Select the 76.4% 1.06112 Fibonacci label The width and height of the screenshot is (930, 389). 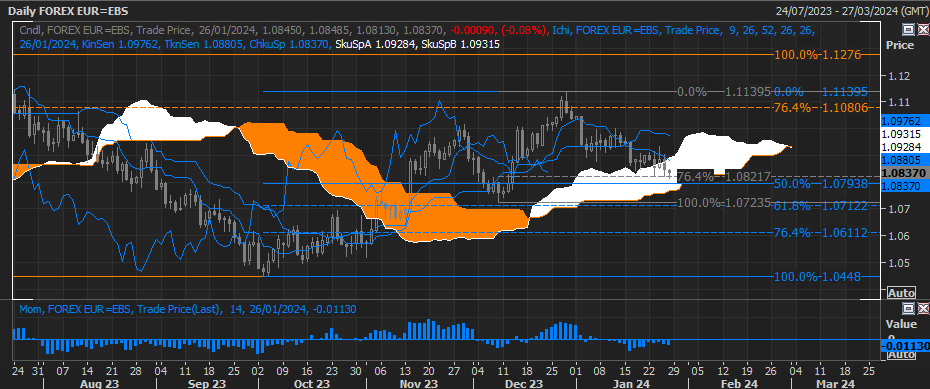pos(821,233)
